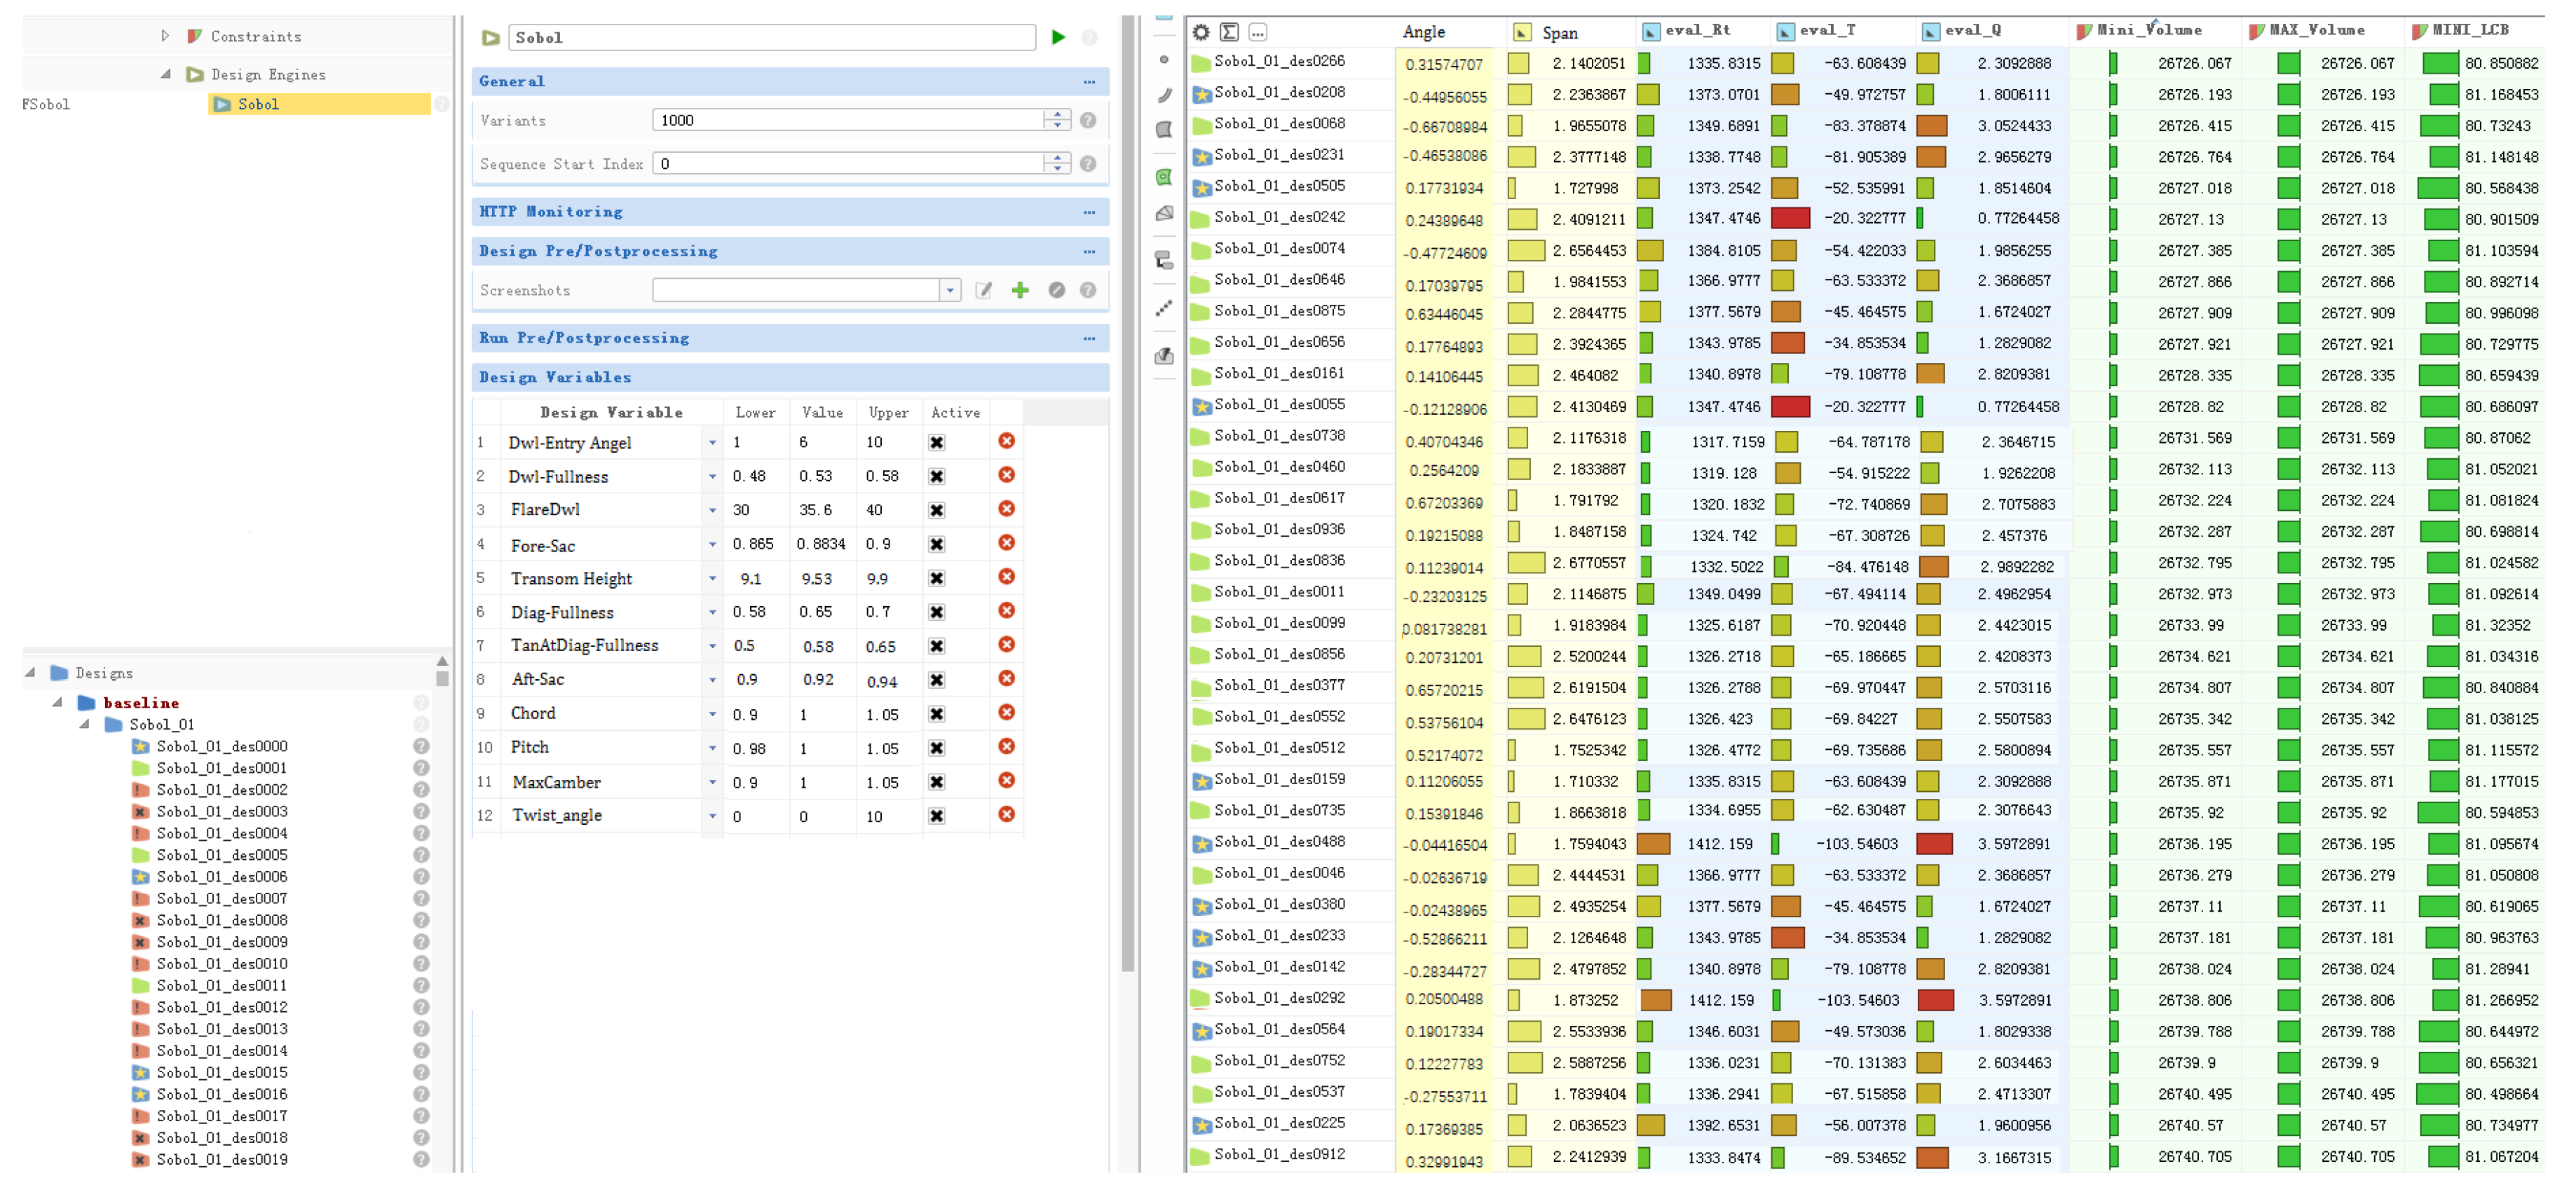The width and height of the screenshot is (2576, 1192).
Task: Add a screenshot with green plus
Action: 1019,290
